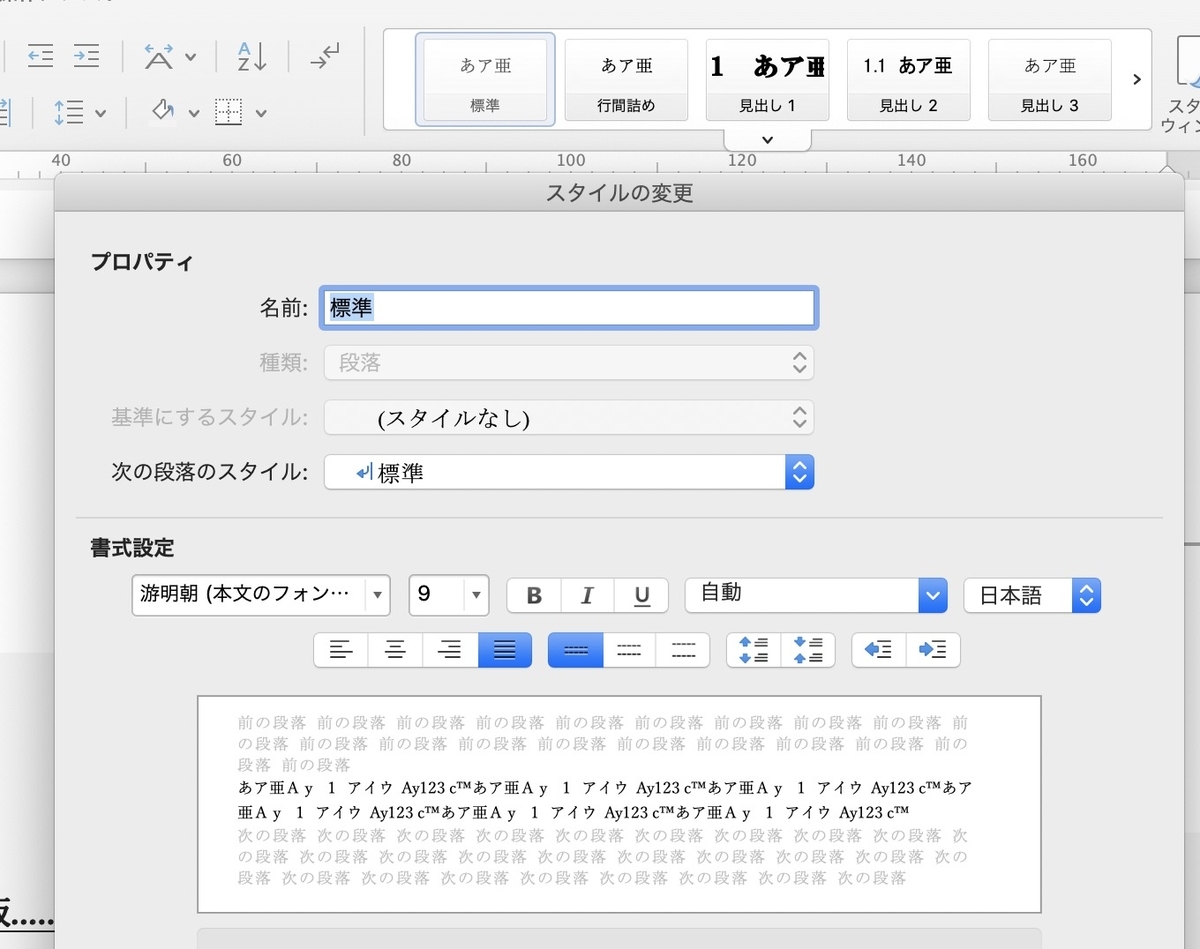Click the line spacing ribbon icon
Image resolution: width=1200 pixels, height=949 pixels.
pos(69,112)
